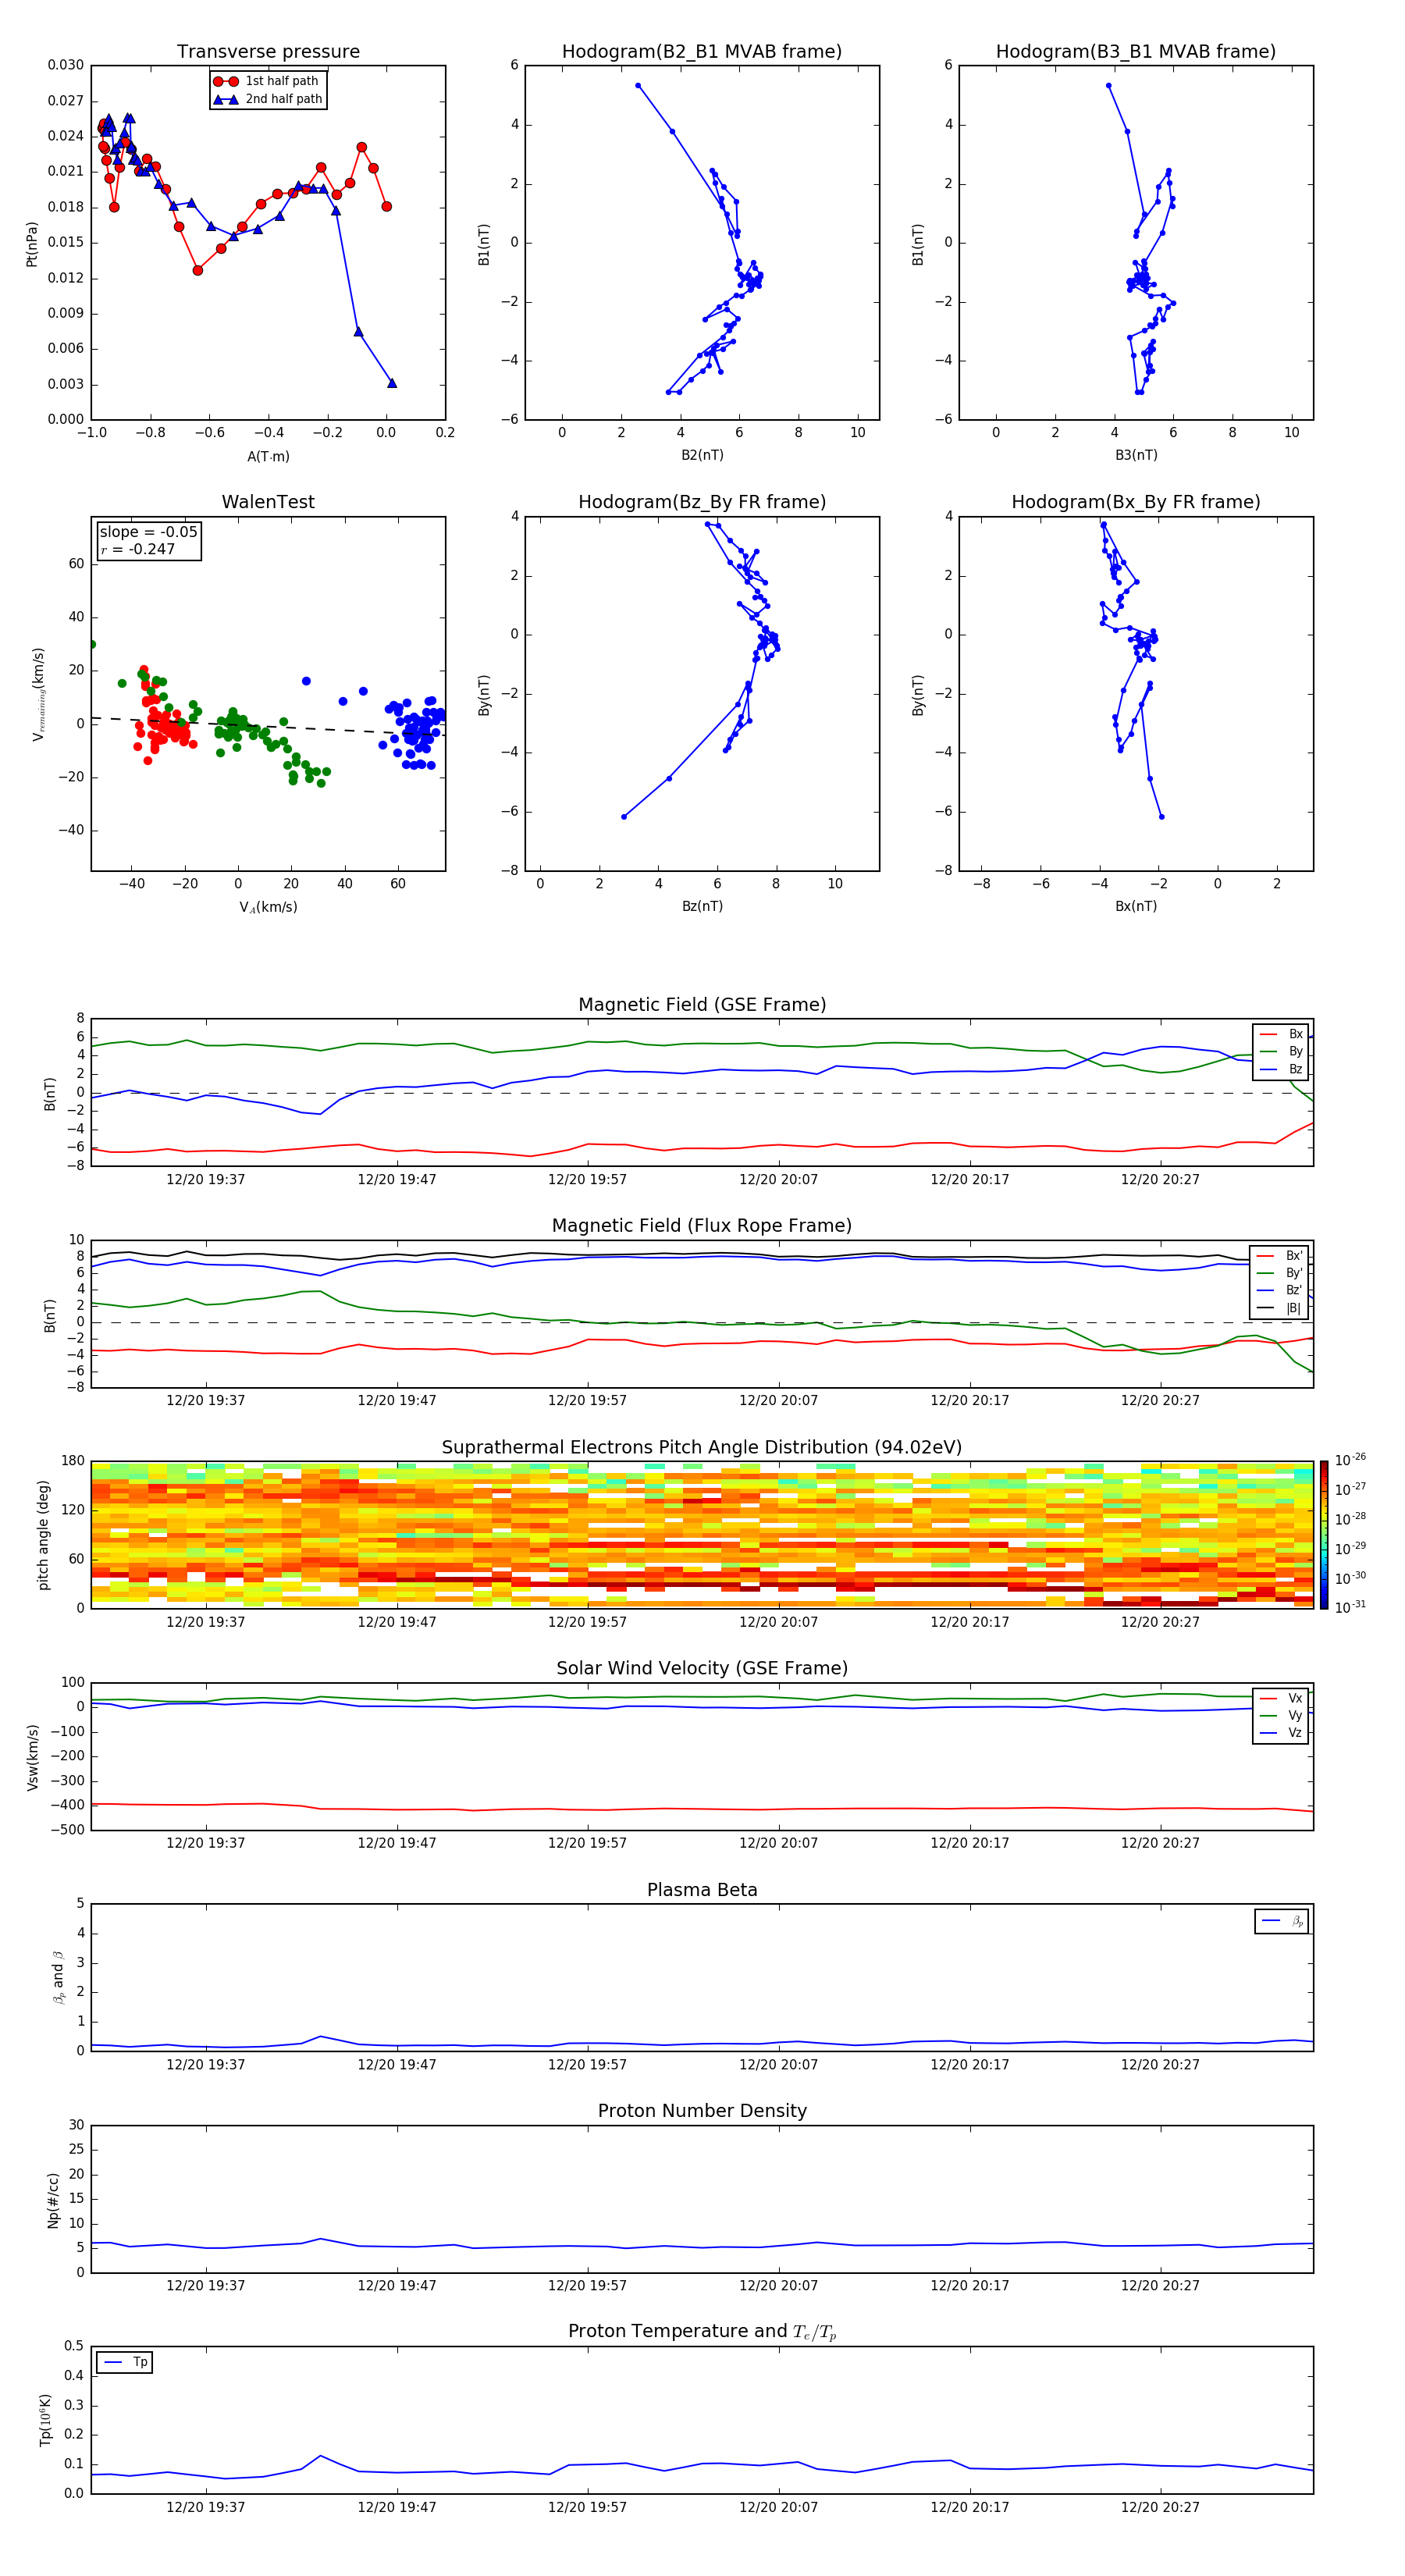Select the Vz legend entry in velocity plot

click(1281, 1733)
